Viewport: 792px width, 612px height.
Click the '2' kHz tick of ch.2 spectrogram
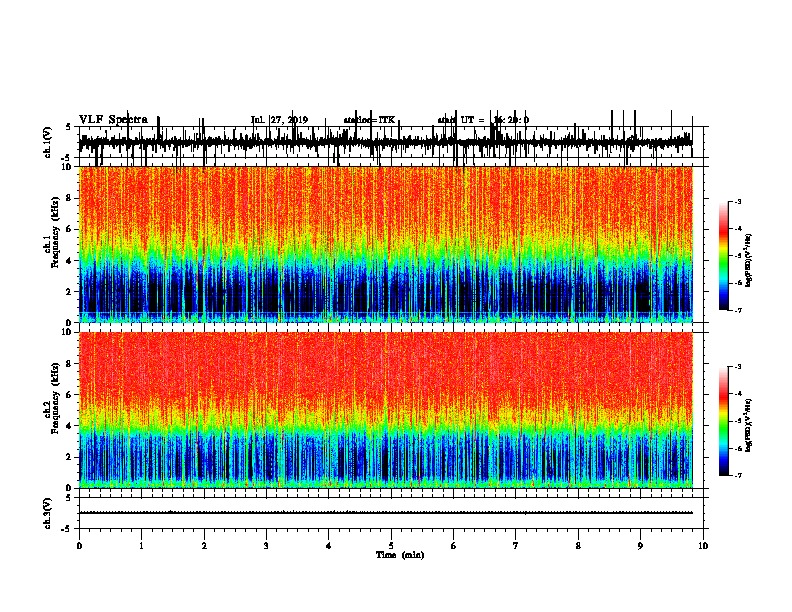(69, 457)
